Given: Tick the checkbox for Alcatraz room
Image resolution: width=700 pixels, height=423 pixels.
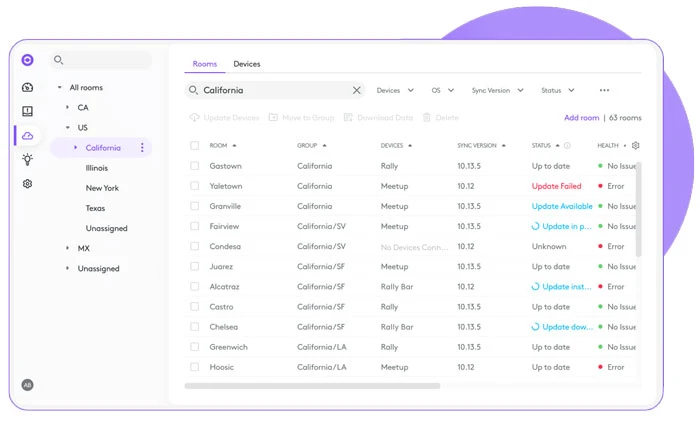Looking at the screenshot, I should pyautogui.click(x=195, y=287).
